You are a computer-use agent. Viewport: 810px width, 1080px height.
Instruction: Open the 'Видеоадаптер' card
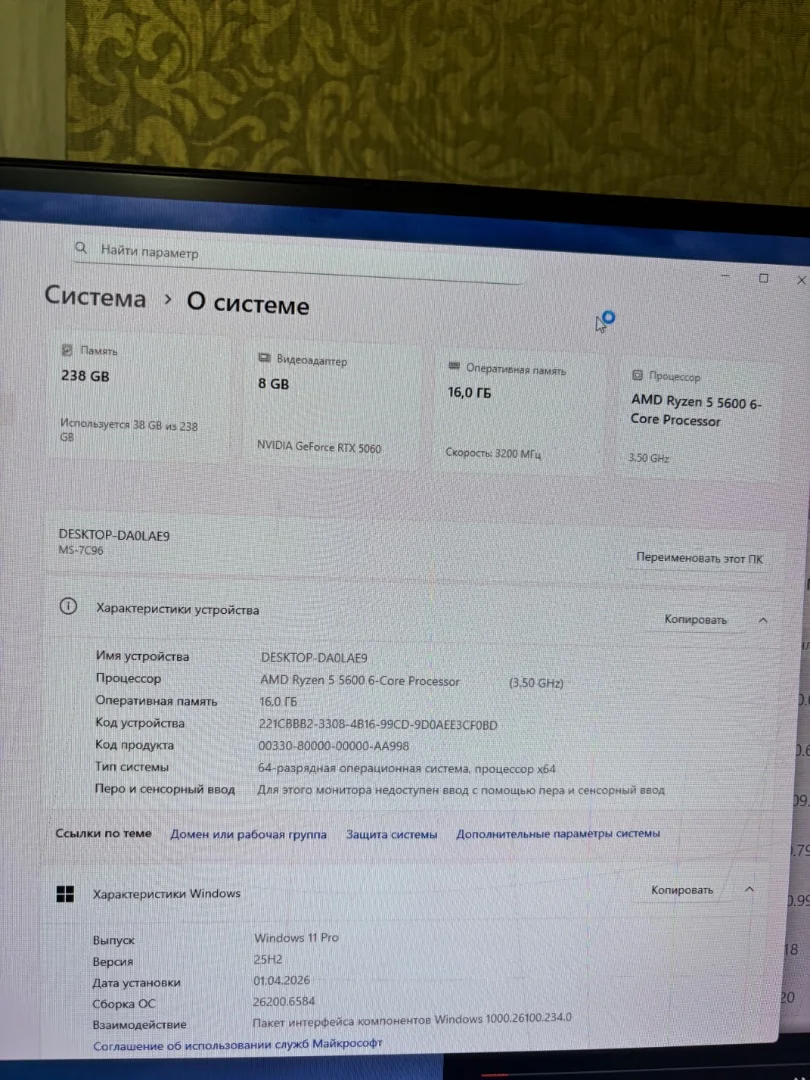[333, 405]
